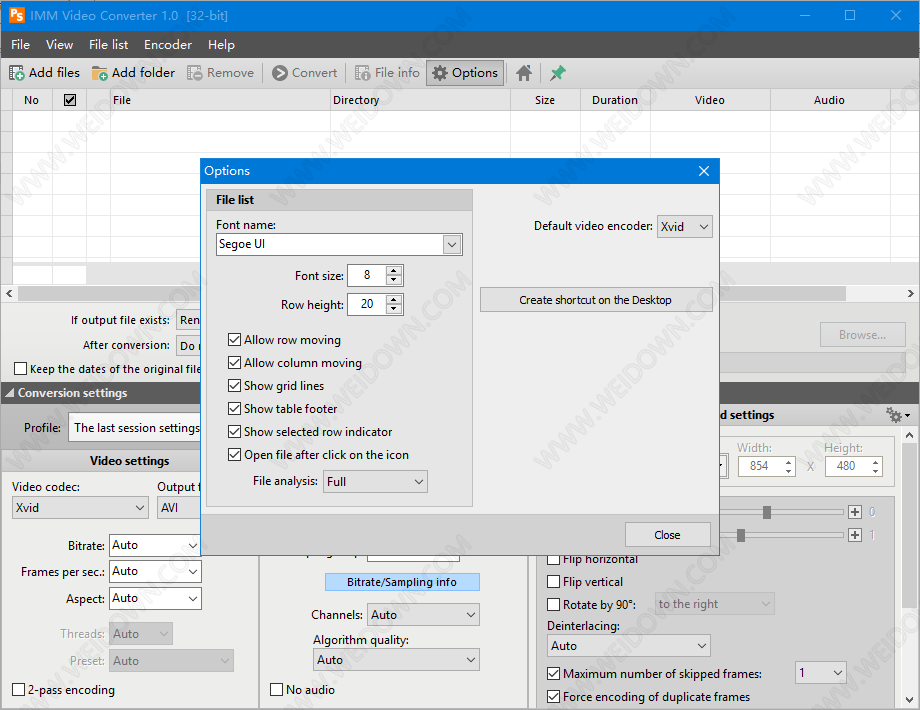Disable Show grid lines

tap(235, 386)
